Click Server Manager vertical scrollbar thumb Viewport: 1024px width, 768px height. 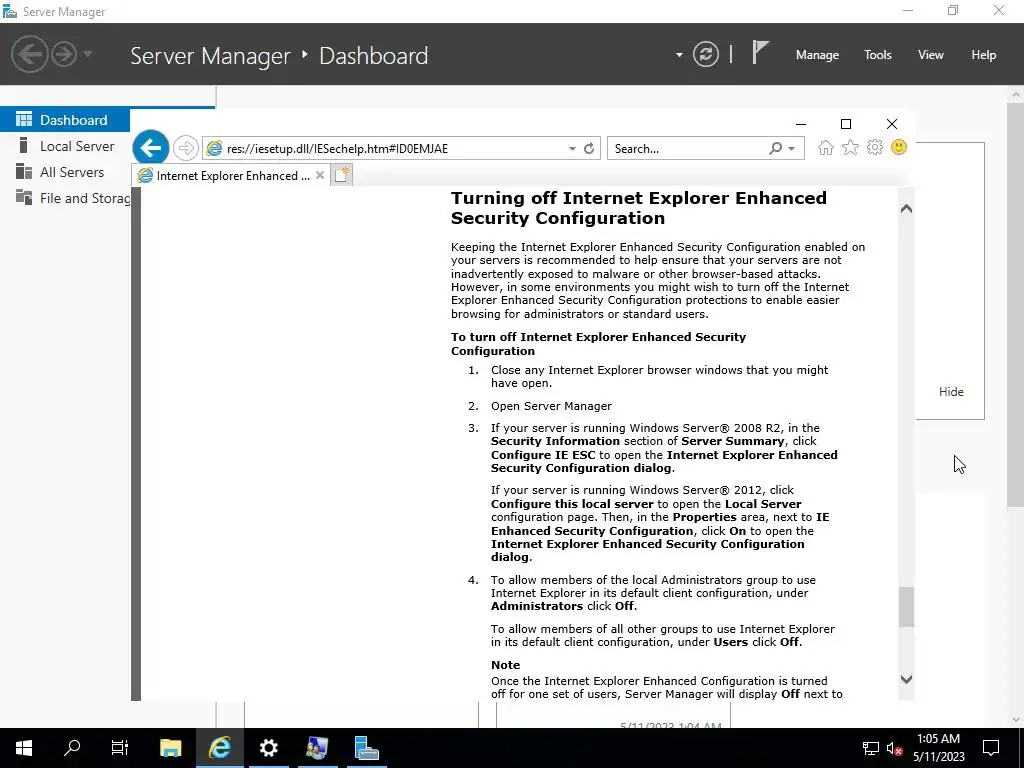(1016, 304)
